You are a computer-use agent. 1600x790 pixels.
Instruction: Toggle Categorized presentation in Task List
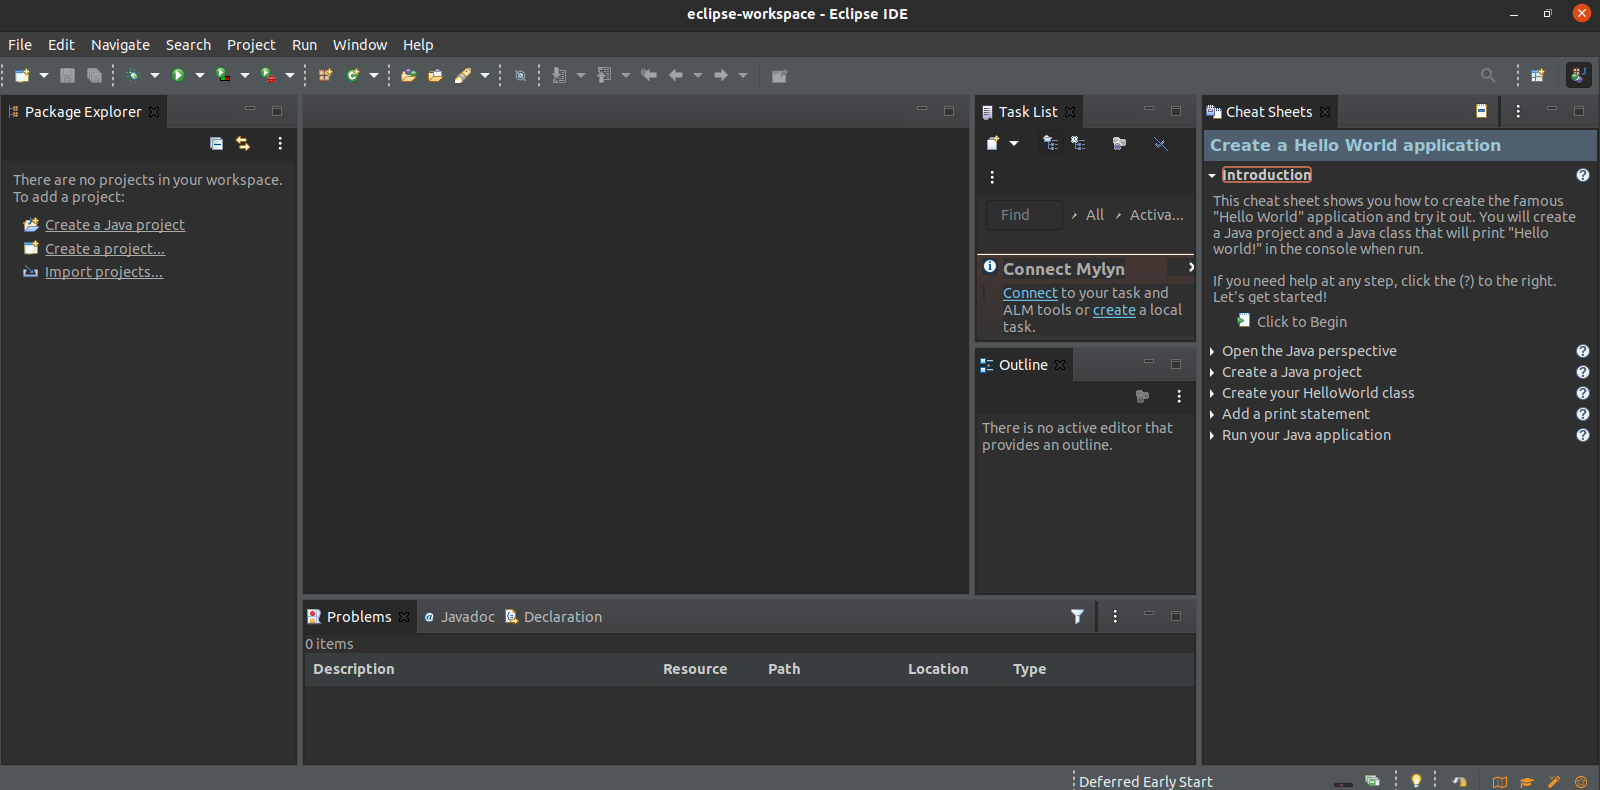click(1050, 143)
